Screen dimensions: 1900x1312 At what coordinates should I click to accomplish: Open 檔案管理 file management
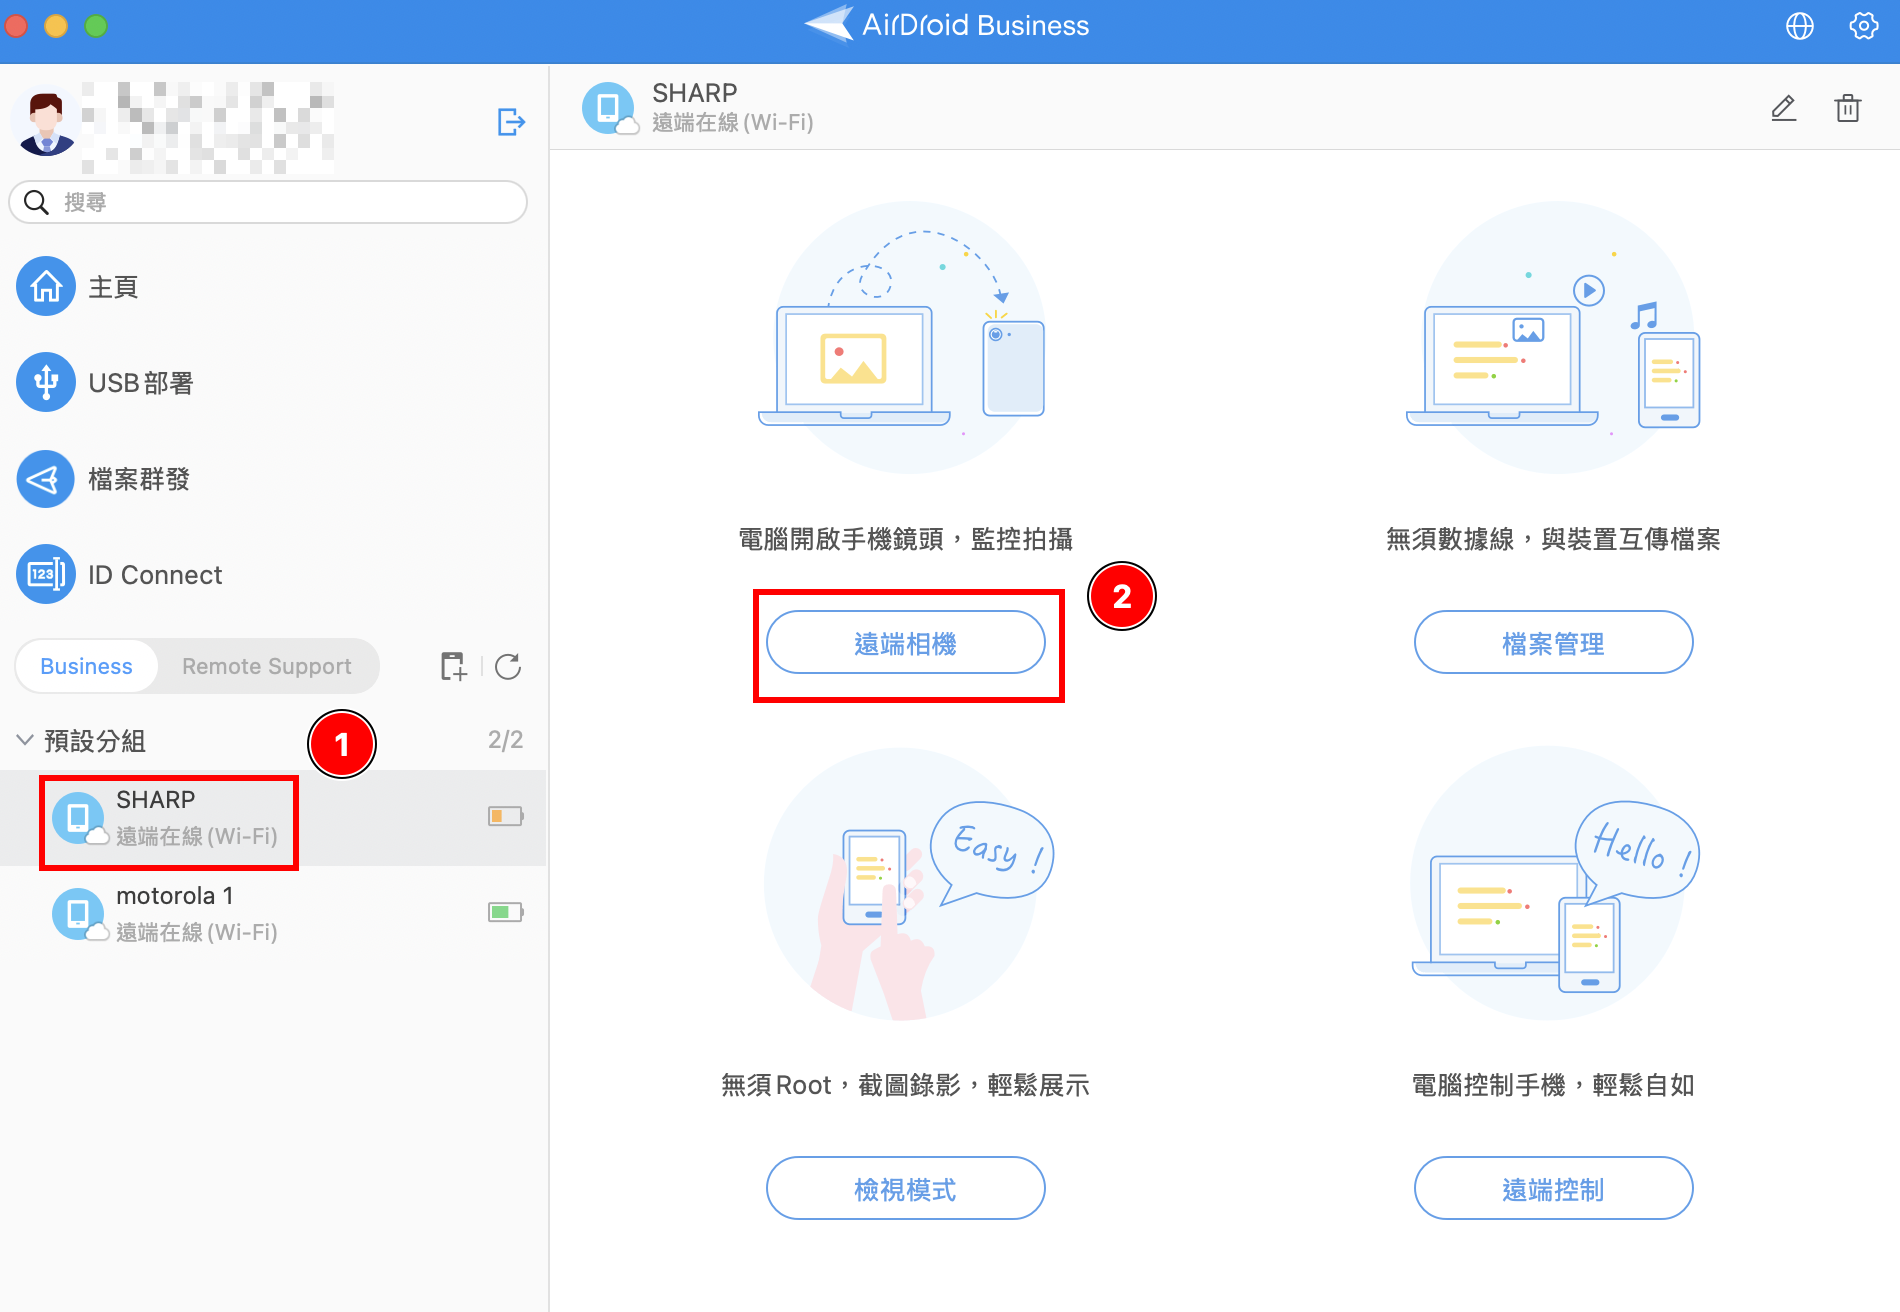click(1554, 643)
